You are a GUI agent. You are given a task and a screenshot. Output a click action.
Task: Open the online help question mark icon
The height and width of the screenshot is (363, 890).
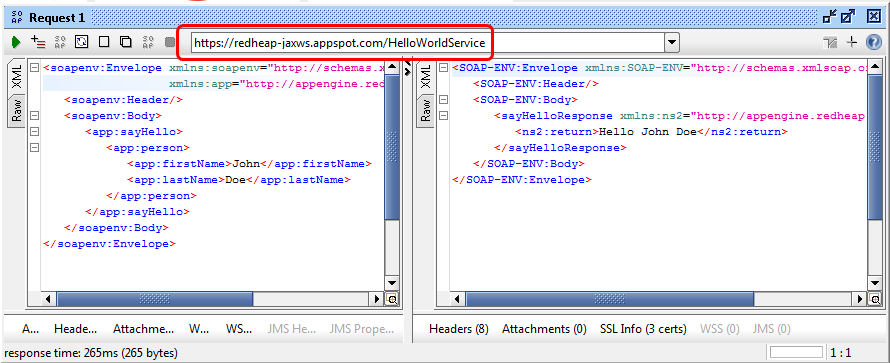pos(874,42)
